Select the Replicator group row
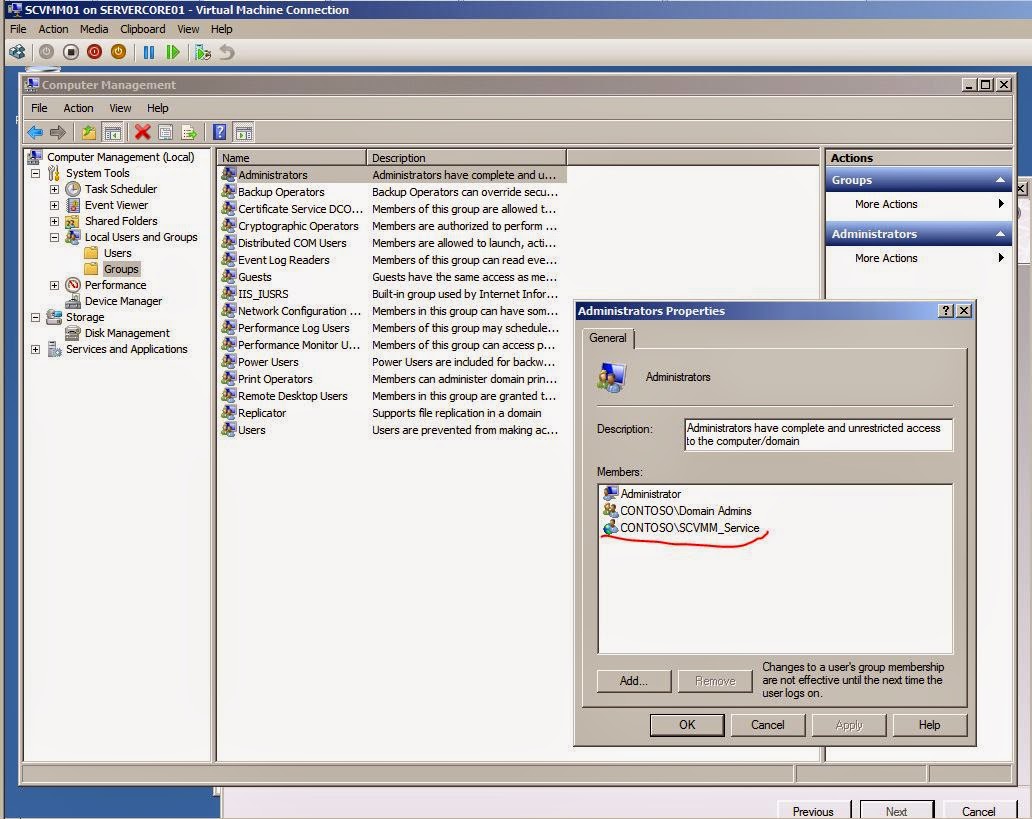The image size is (1032, 819). [392, 413]
